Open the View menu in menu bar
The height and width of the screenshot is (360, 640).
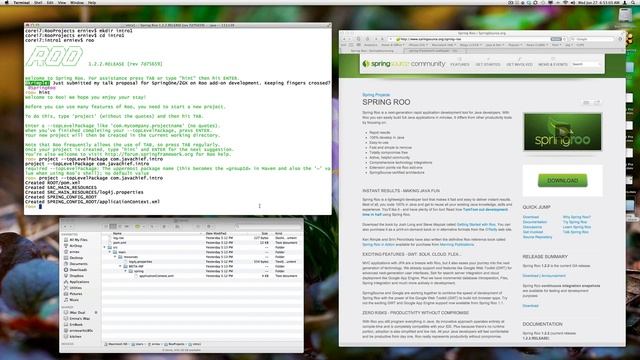(62, 2)
